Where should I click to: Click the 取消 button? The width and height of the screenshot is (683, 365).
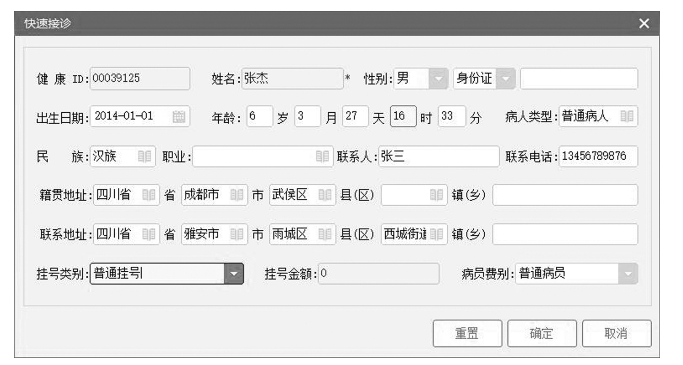tap(617, 334)
